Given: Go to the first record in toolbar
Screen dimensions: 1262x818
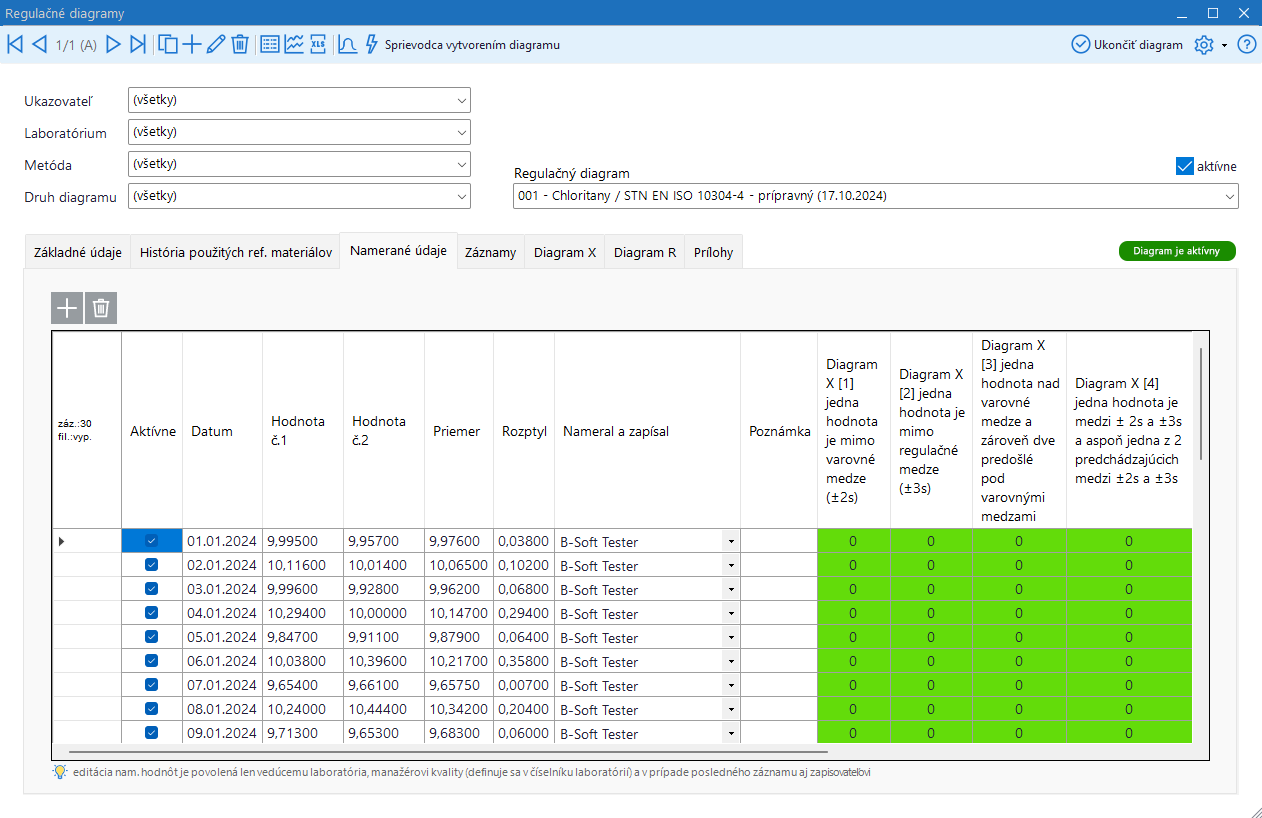Looking at the screenshot, I should pyautogui.click(x=15, y=44).
